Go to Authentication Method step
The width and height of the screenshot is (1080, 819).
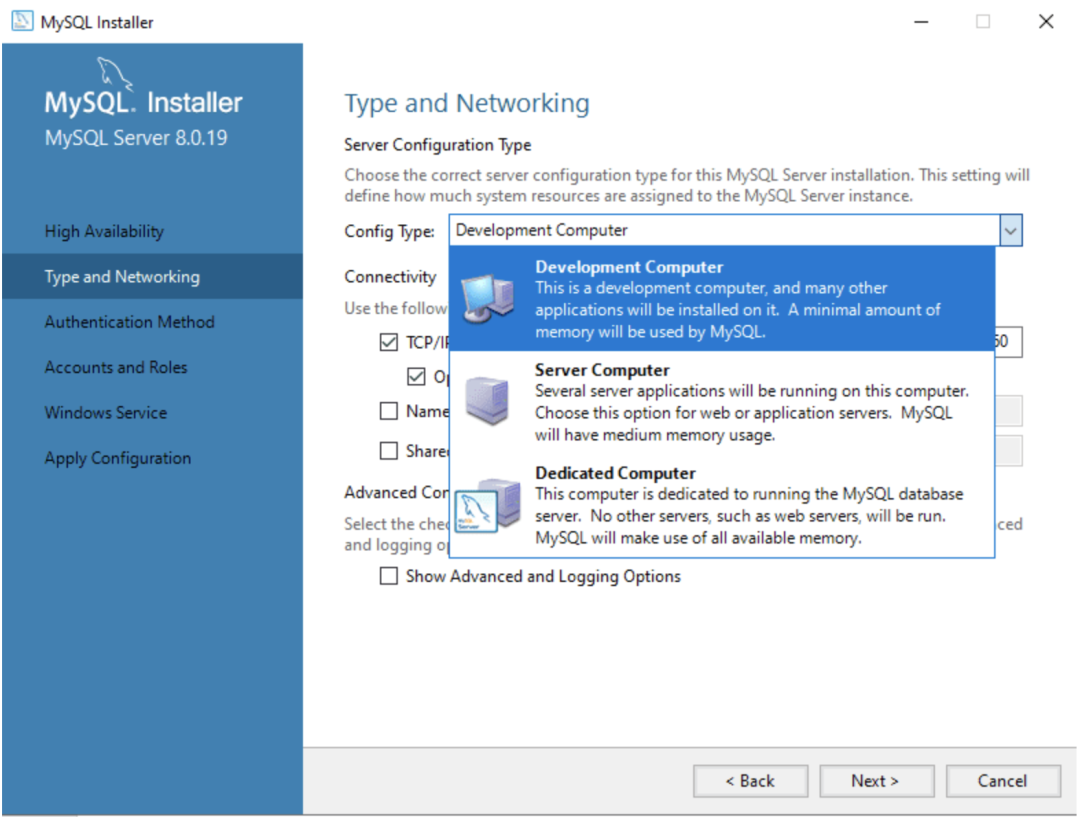pyautogui.click(x=129, y=322)
